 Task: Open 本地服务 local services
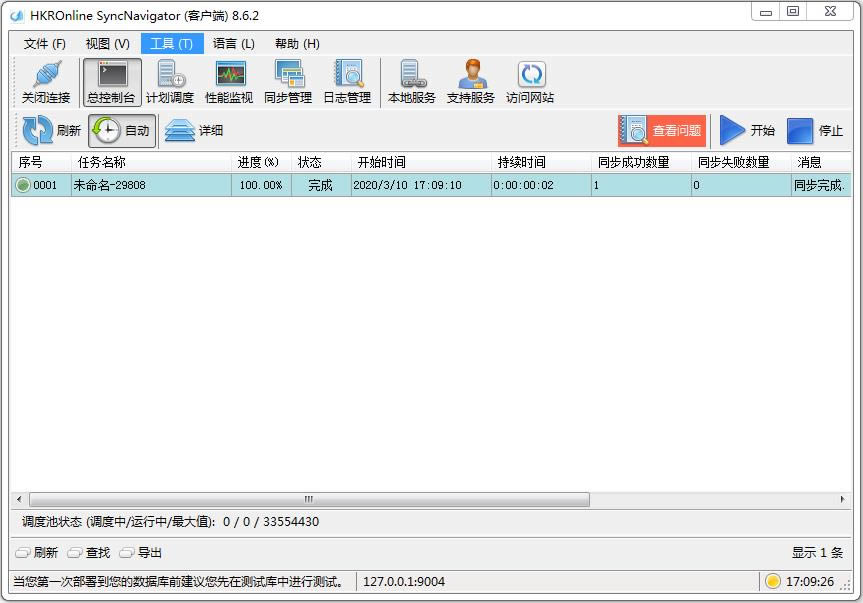tap(412, 82)
